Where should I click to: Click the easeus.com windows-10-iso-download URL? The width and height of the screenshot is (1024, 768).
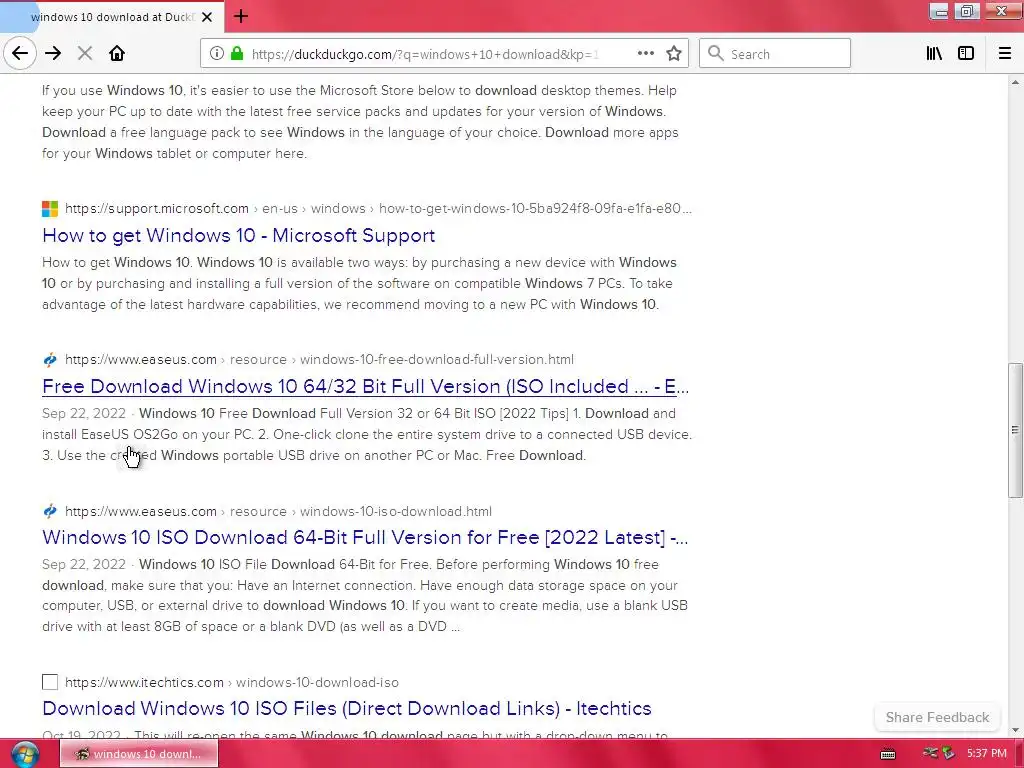278,511
